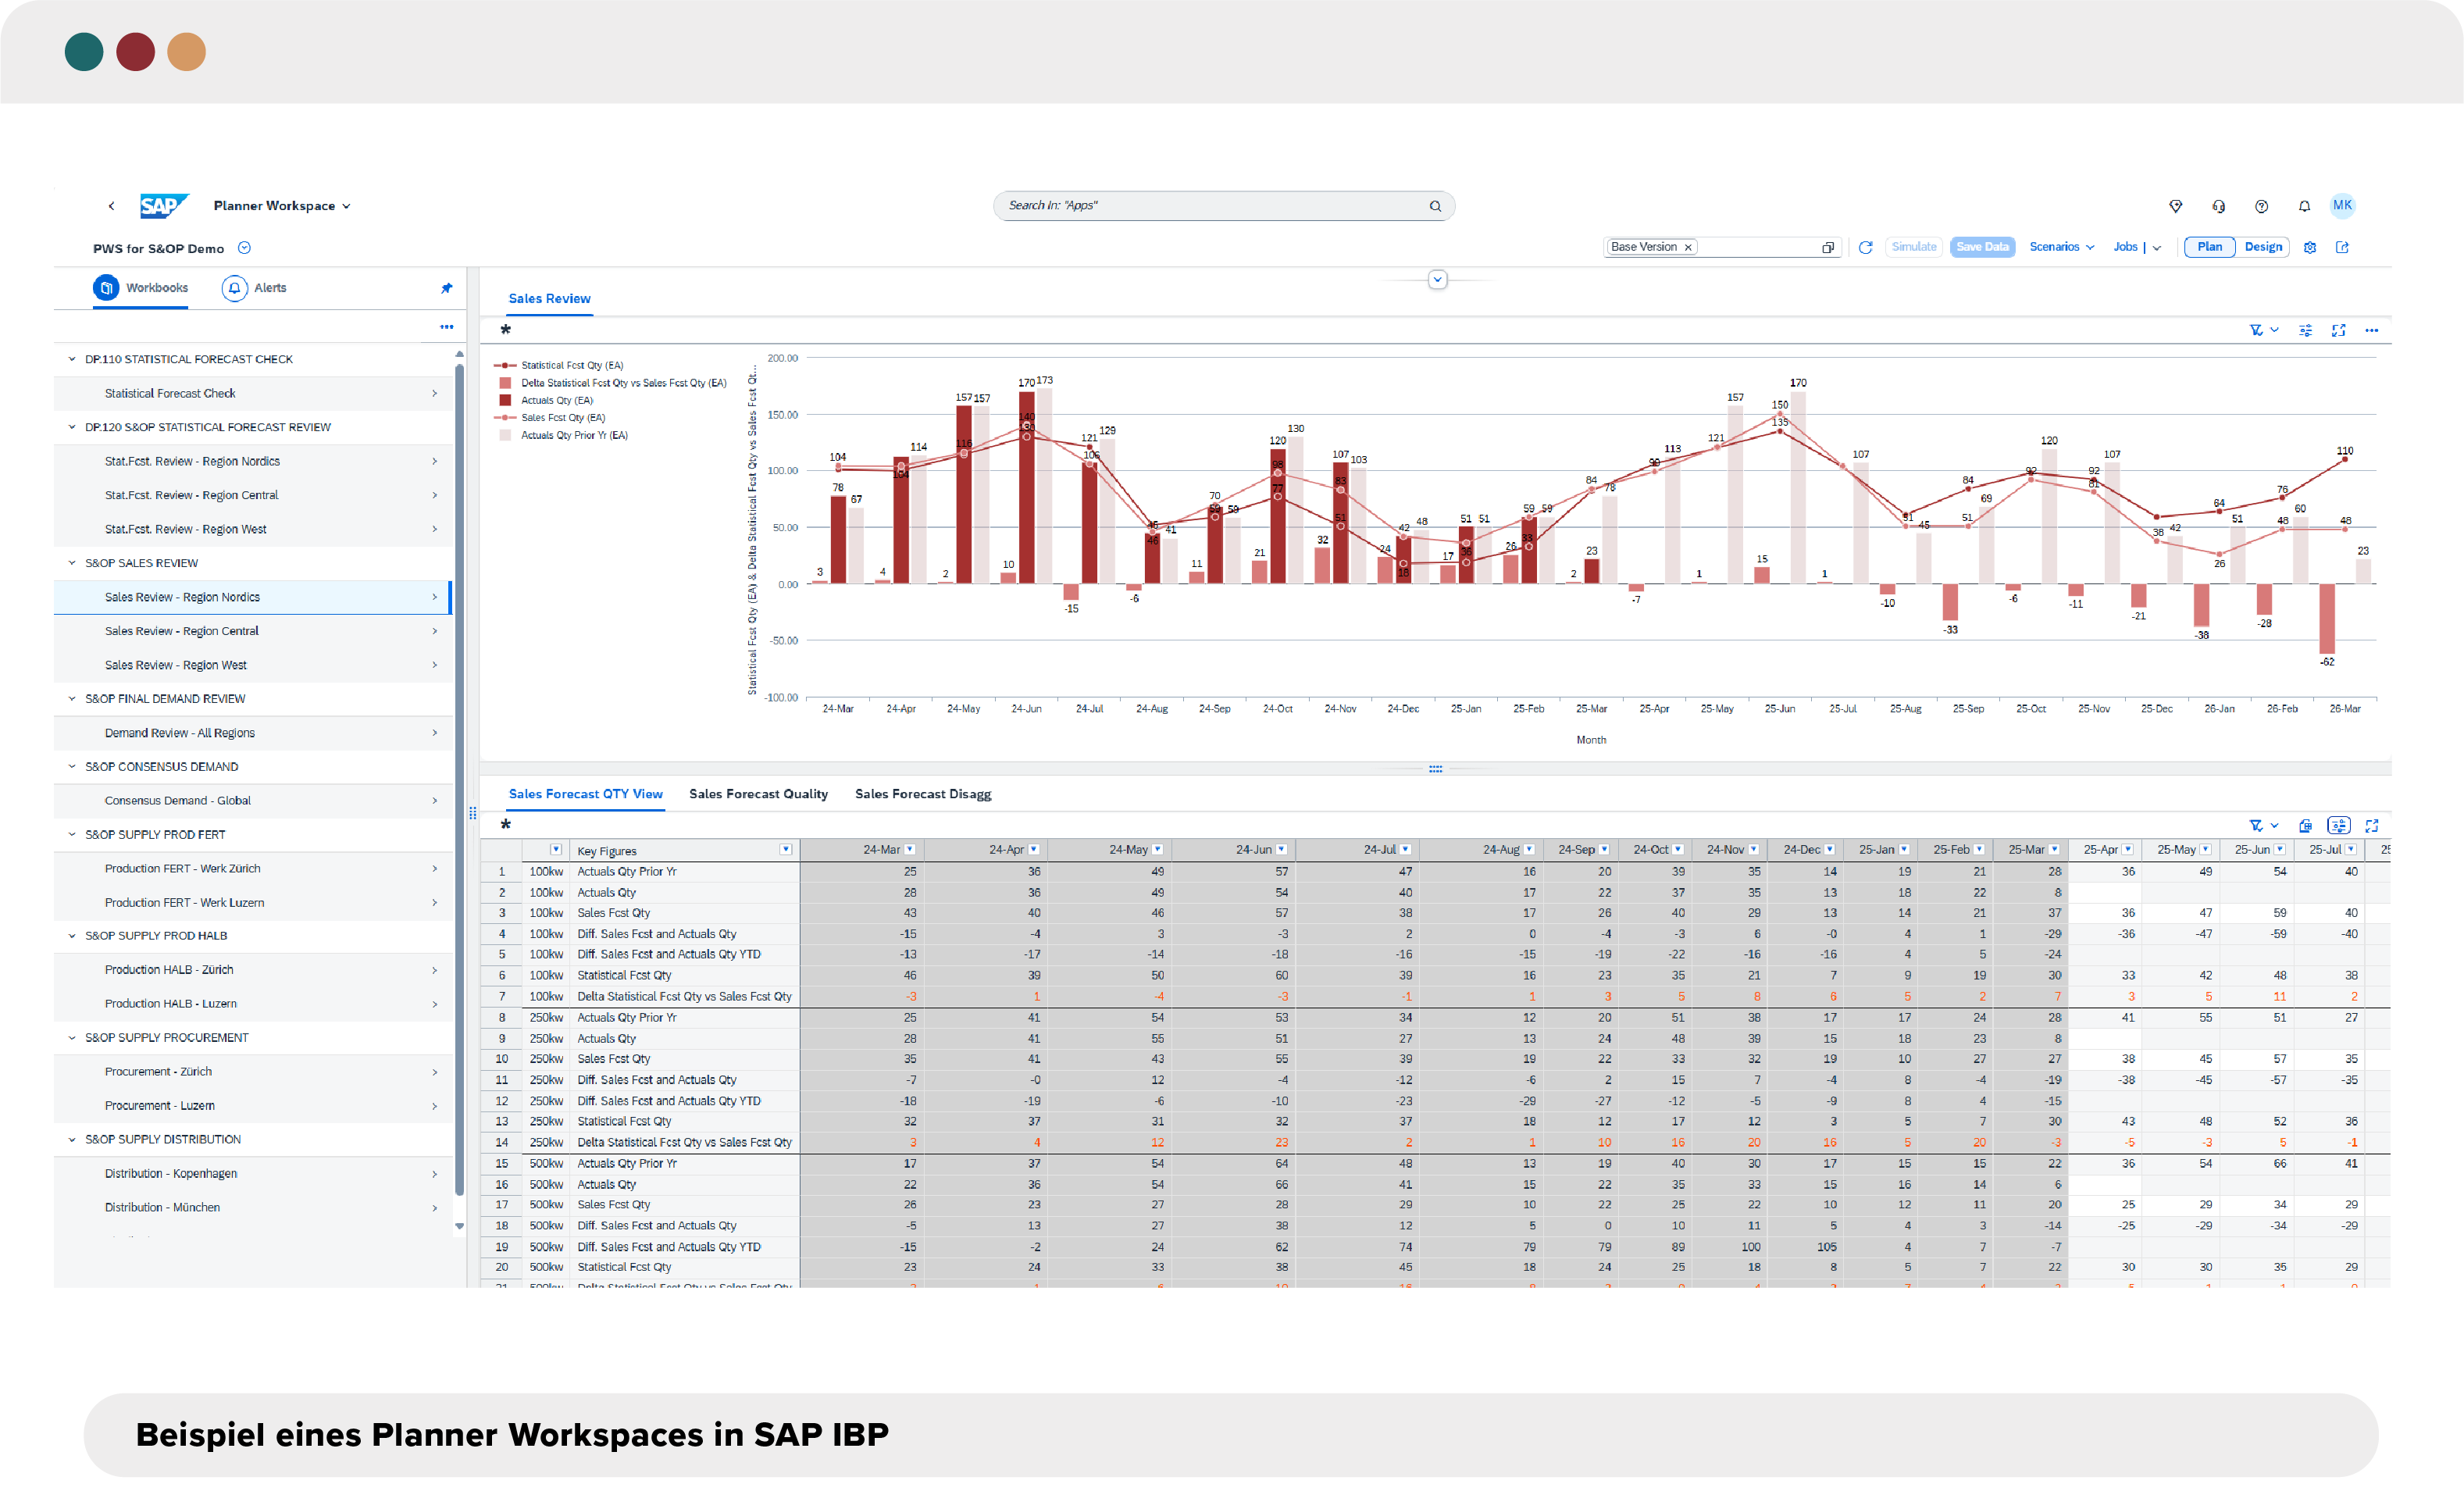Viewport: 2464px width, 1509px height.
Task: Open chart settings via sliders icon
Action: click(x=2306, y=330)
